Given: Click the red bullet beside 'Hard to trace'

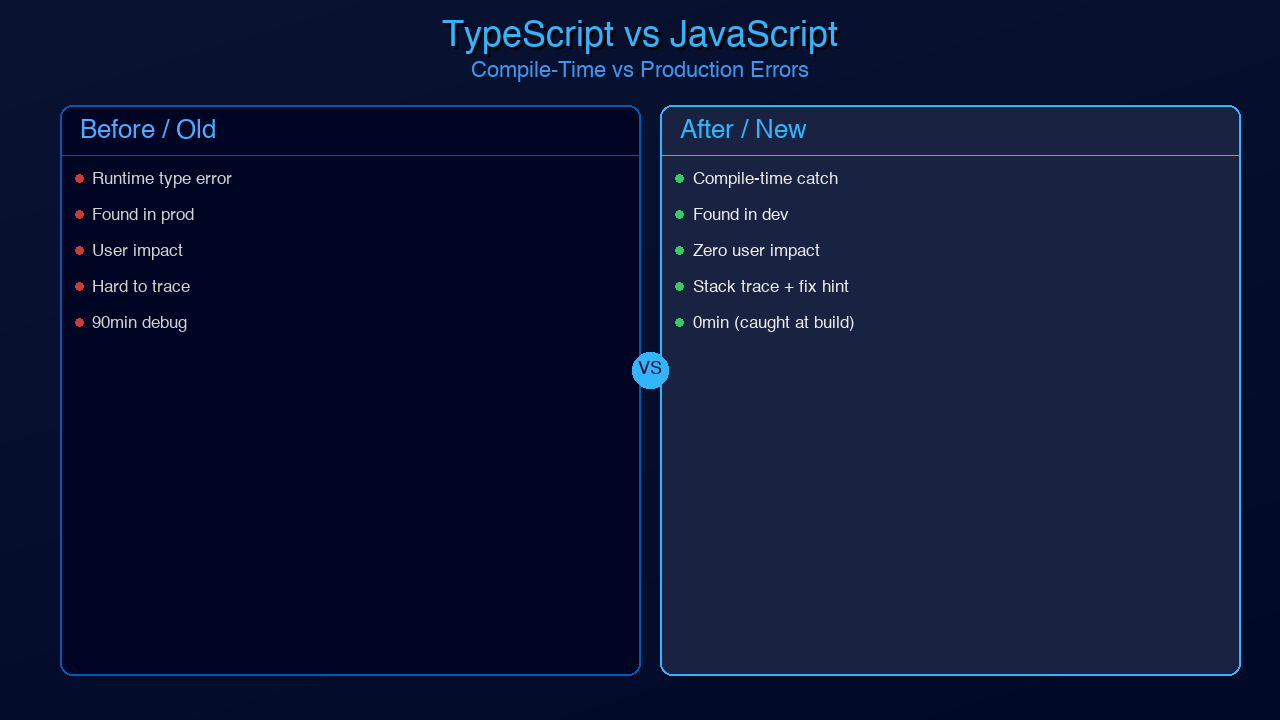Looking at the screenshot, I should click(79, 287).
